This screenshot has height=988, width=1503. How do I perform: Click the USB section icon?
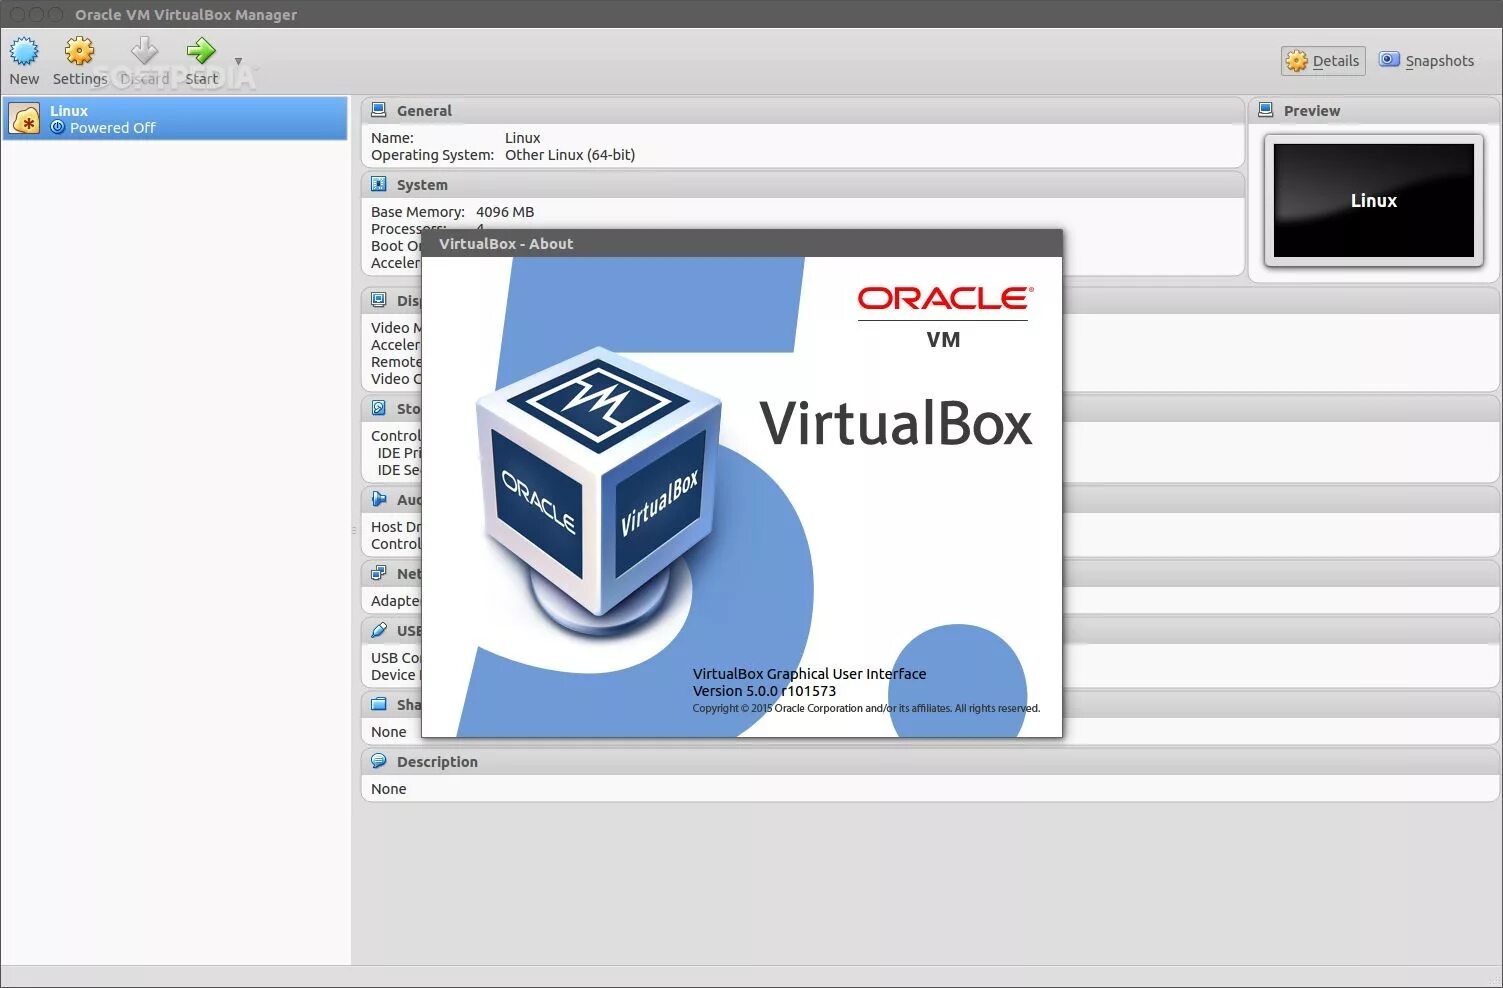pyautogui.click(x=379, y=630)
